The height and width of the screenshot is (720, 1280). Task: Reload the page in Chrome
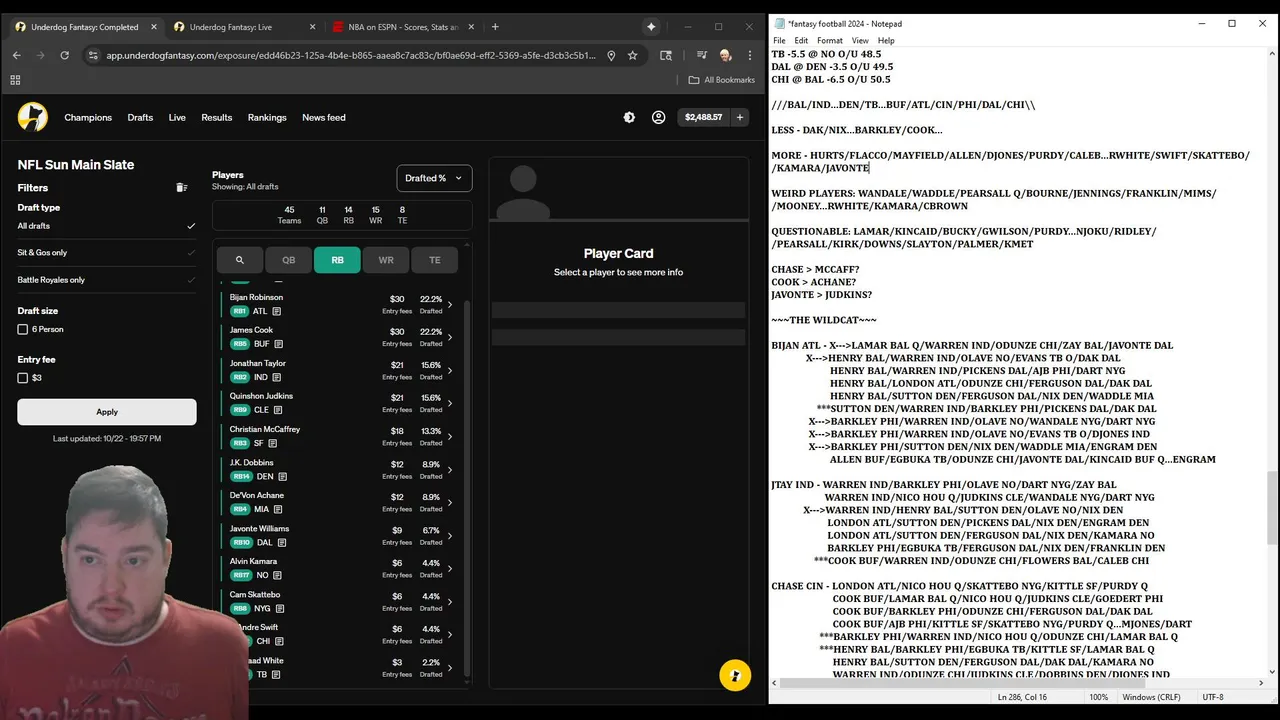pyautogui.click(x=65, y=55)
